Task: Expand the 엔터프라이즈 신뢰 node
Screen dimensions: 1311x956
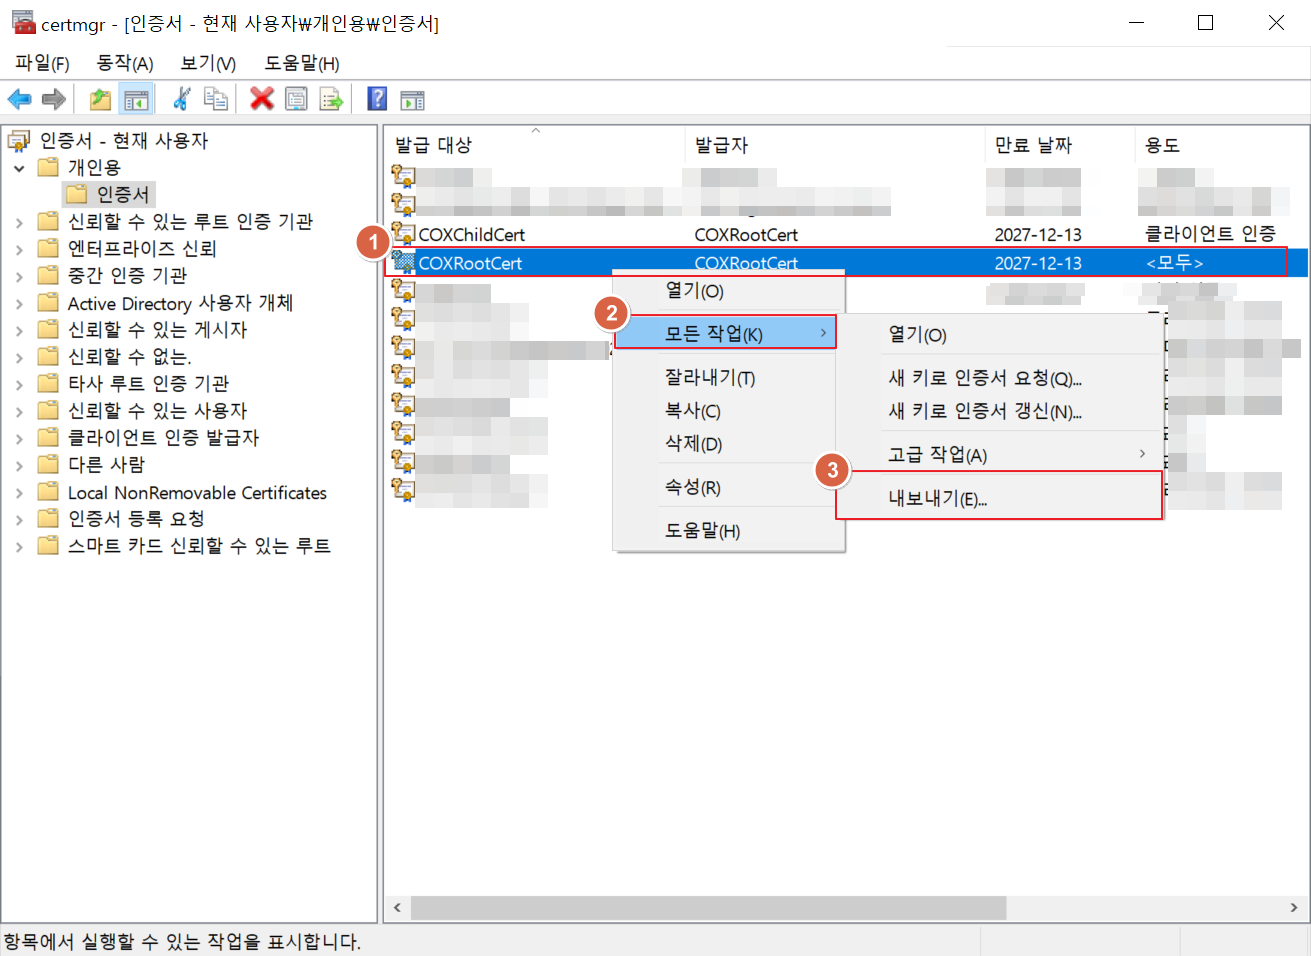Action: pyautogui.click(x=19, y=249)
